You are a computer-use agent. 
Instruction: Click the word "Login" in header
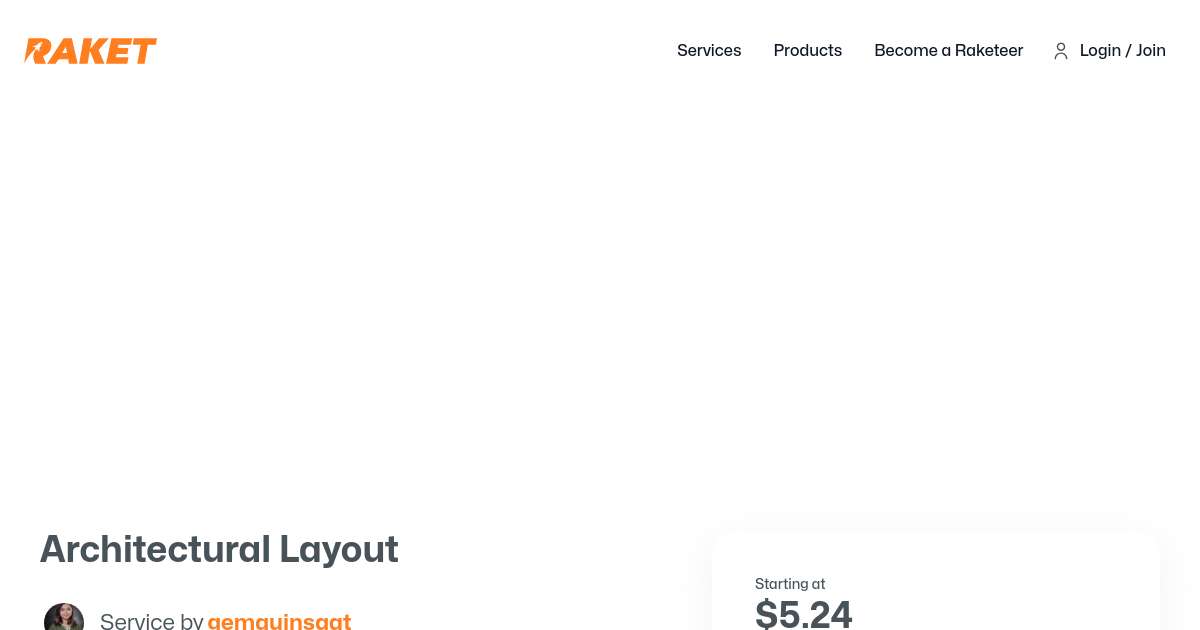click(1100, 51)
